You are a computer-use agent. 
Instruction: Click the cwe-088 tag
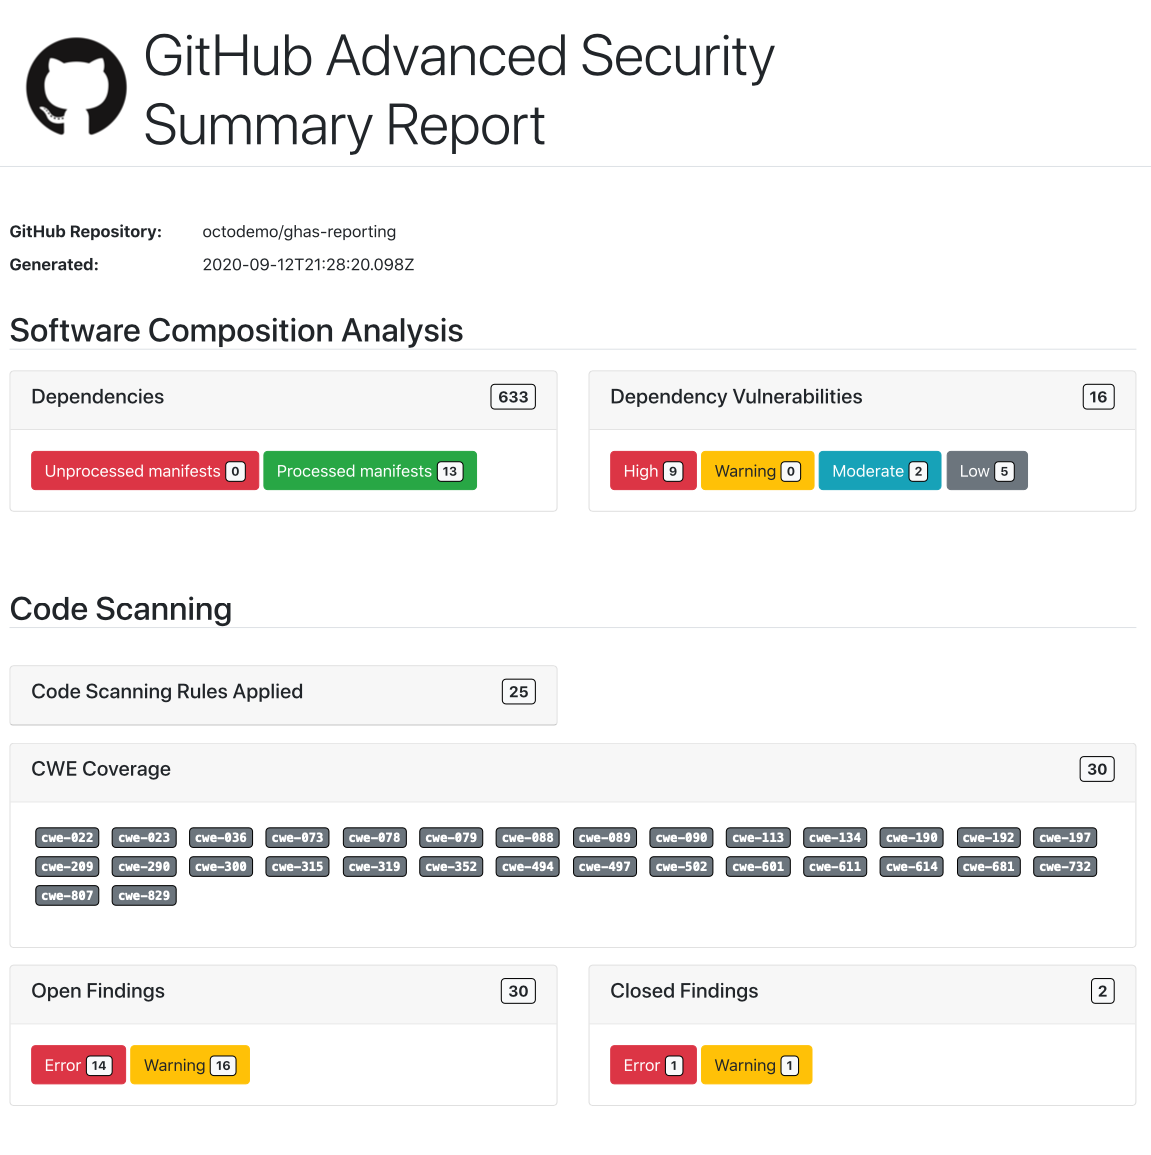(528, 838)
